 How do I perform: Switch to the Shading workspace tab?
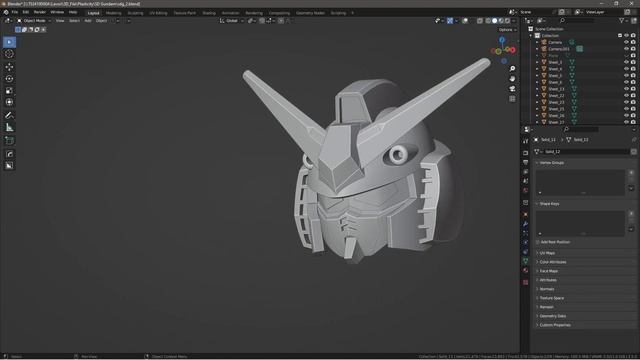click(x=209, y=13)
